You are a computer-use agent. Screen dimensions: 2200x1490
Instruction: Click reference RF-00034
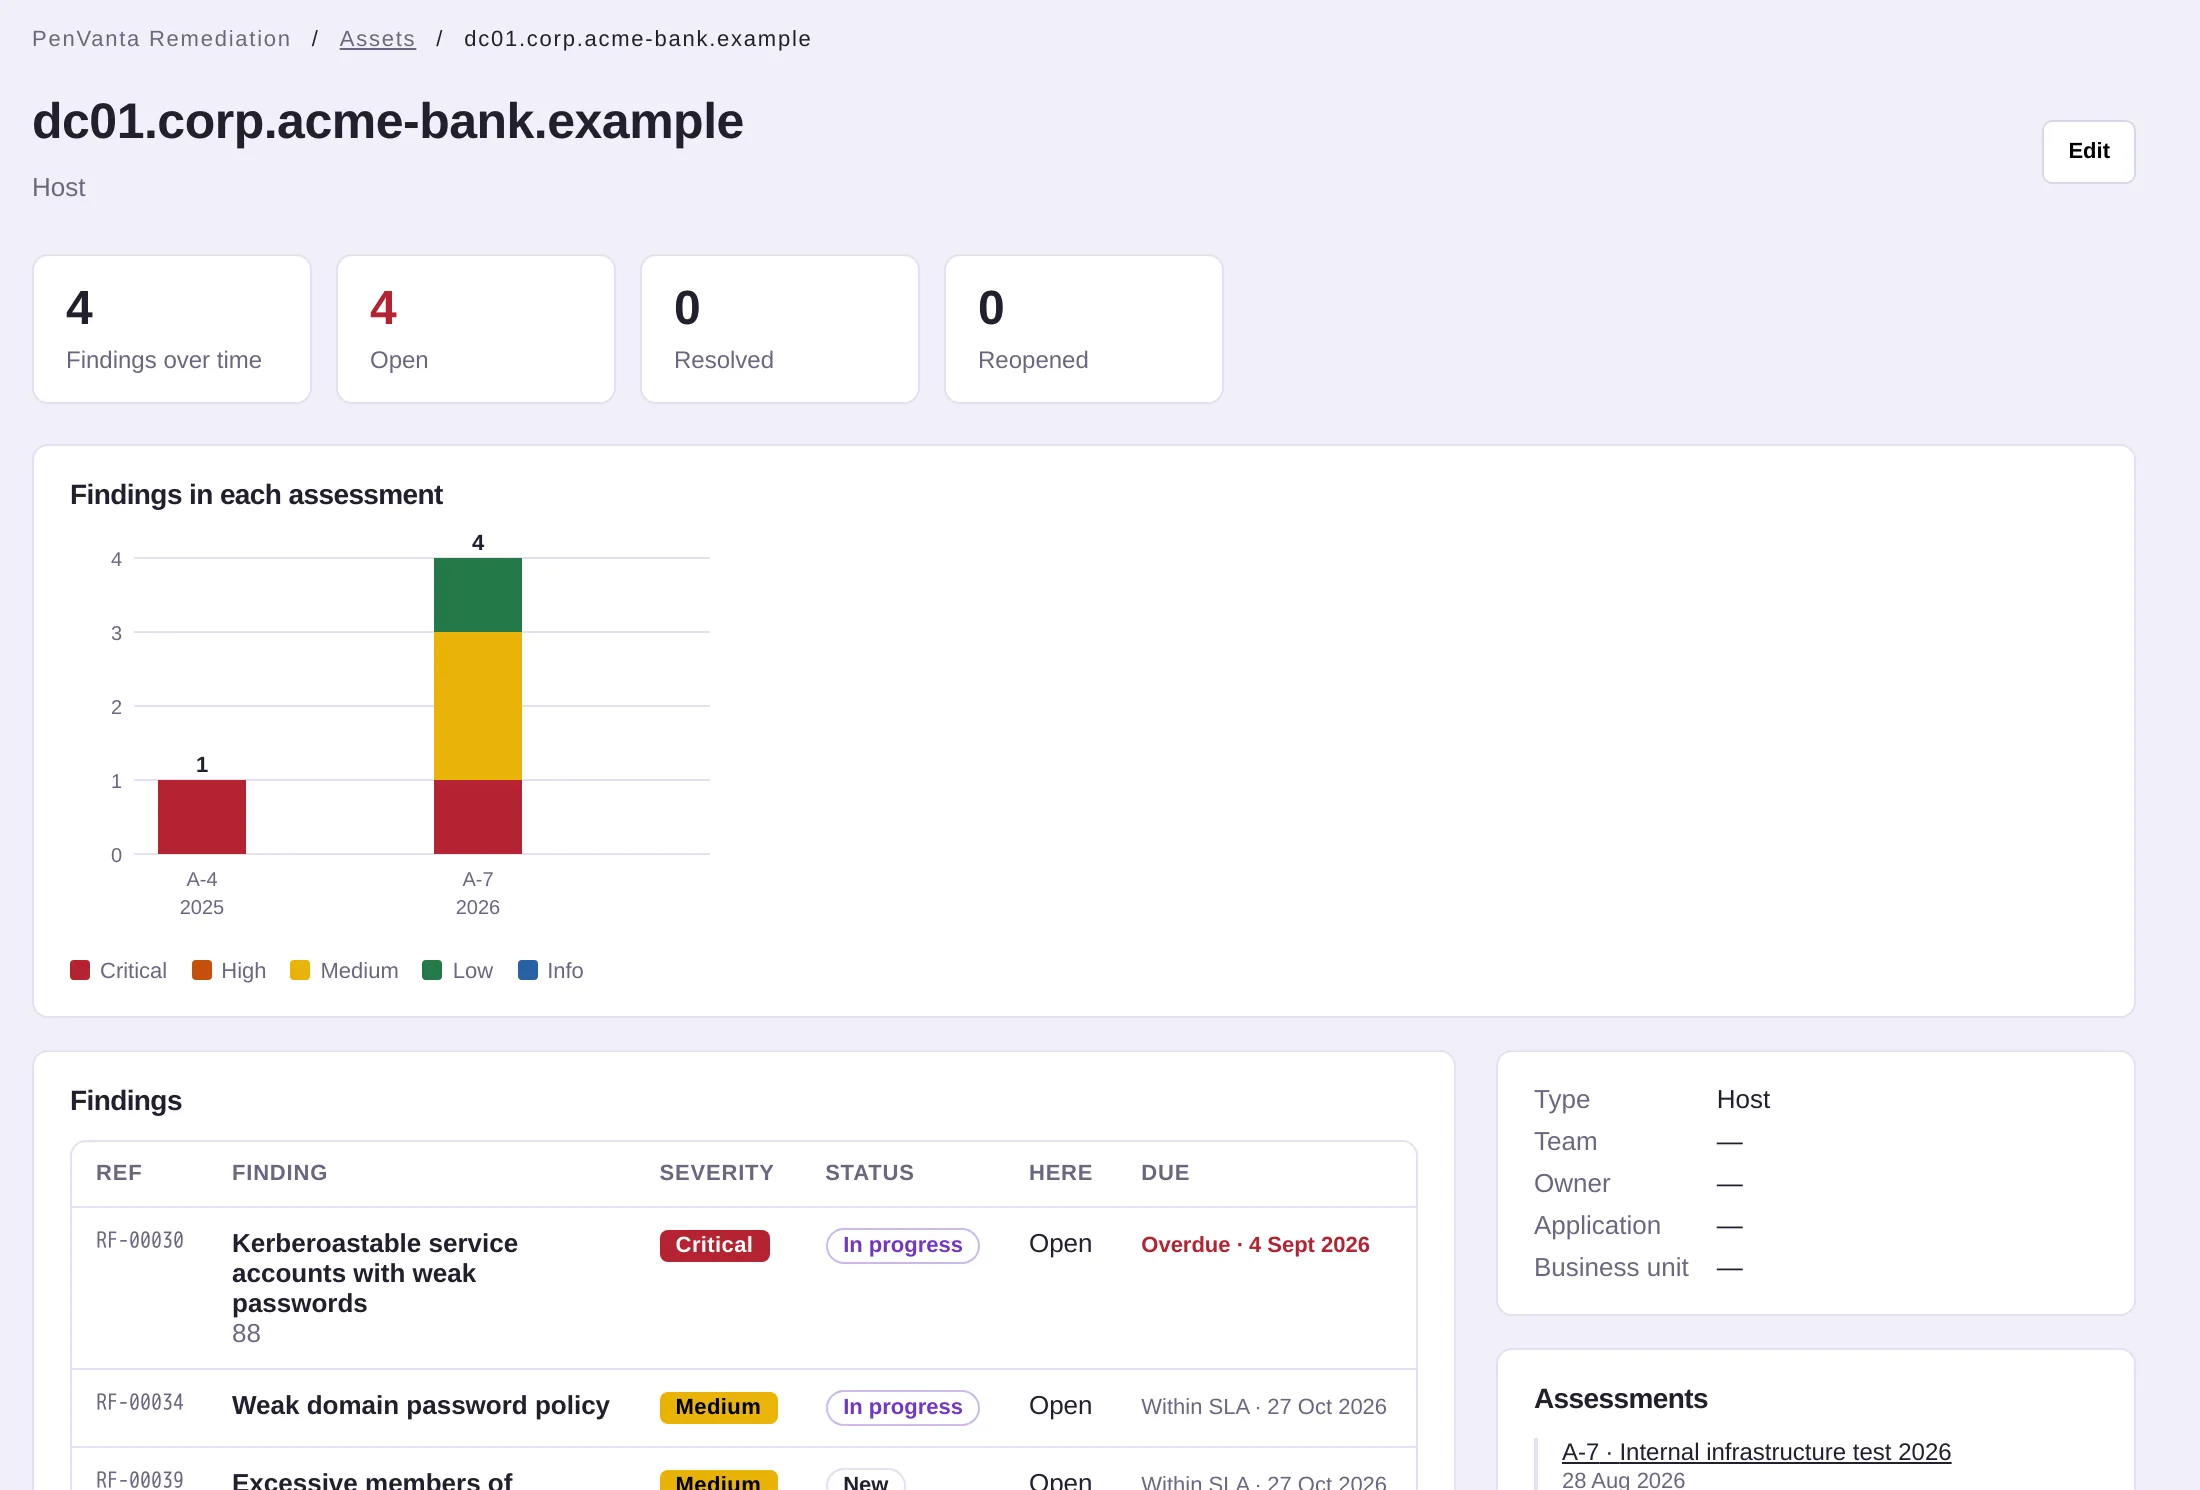tap(140, 1402)
